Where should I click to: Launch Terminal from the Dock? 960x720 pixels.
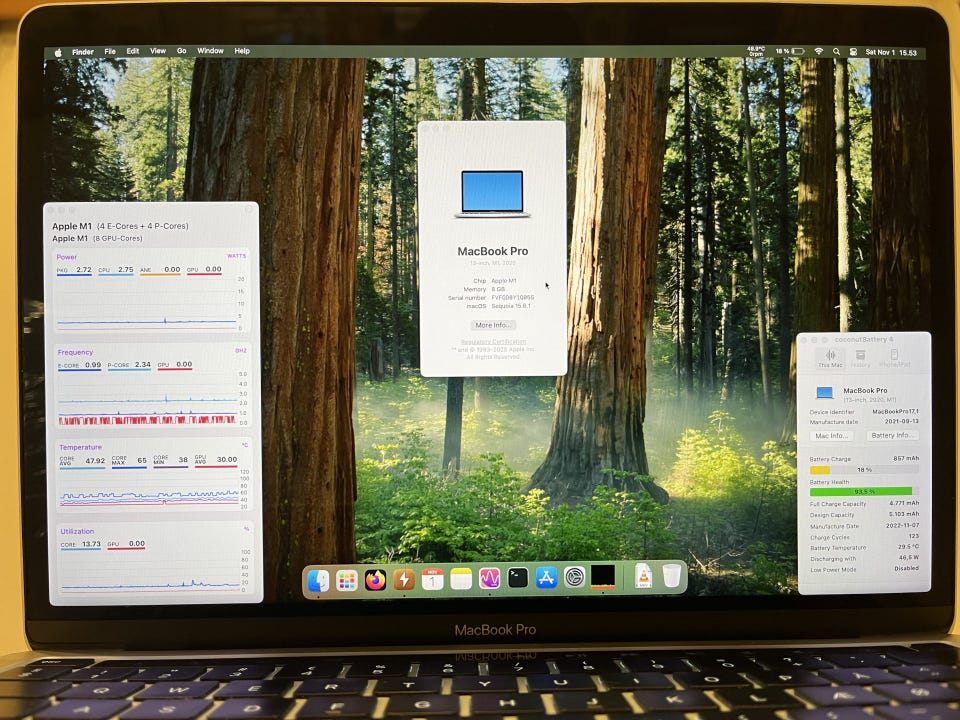[x=518, y=577]
